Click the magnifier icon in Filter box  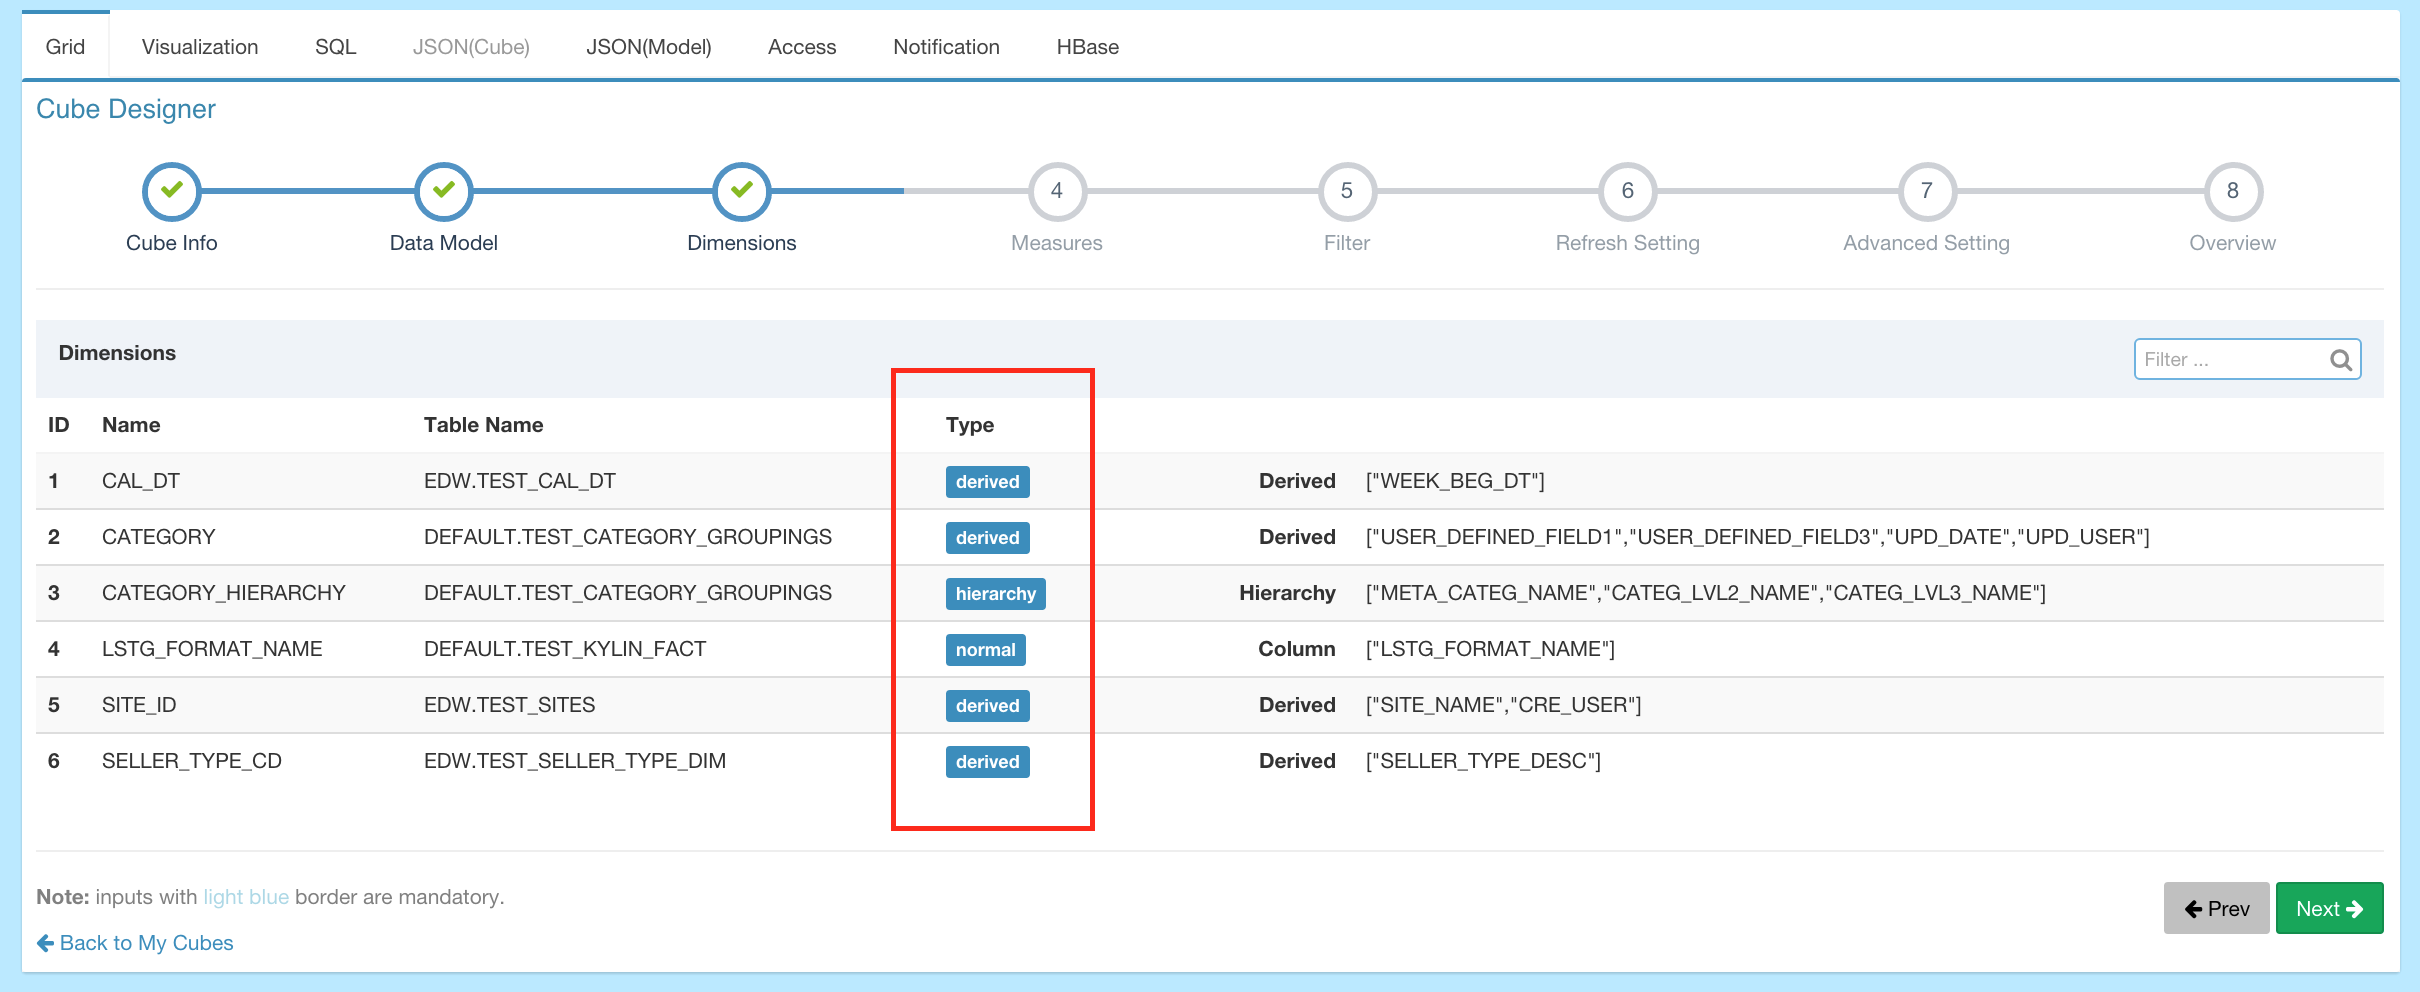coord(2341,360)
